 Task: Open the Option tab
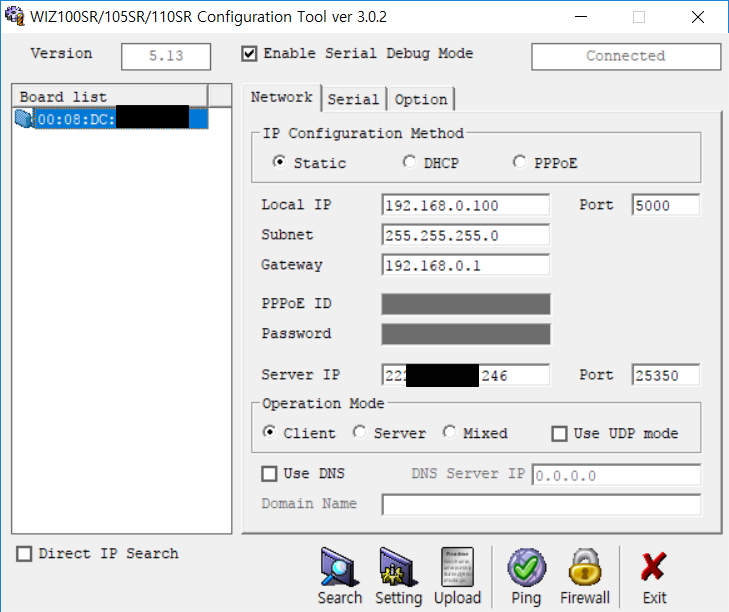[x=421, y=99]
